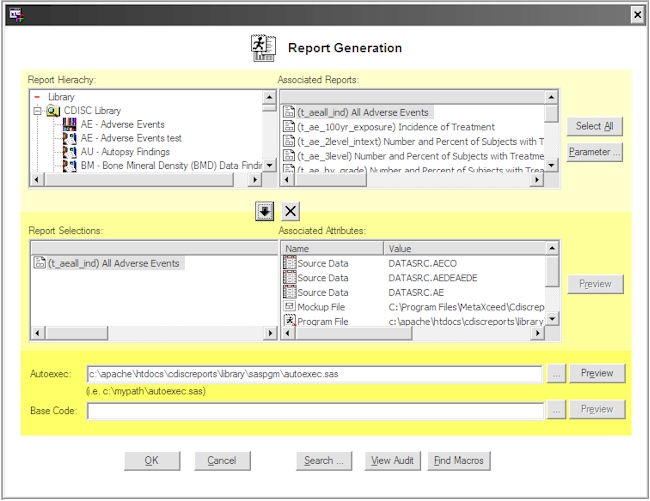Click the t_ae_3level report icon
This screenshot has width=650, height=501.
[289, 156]
